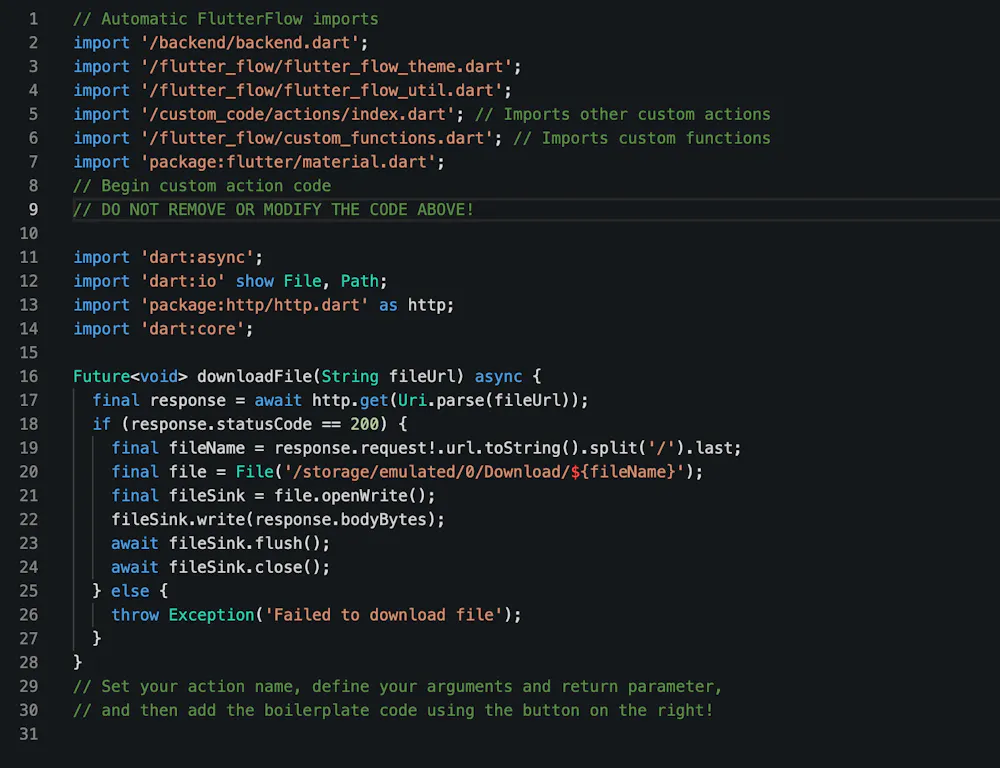
Task: Click the closing brace on line 28
Action: [x=77, y=662]
